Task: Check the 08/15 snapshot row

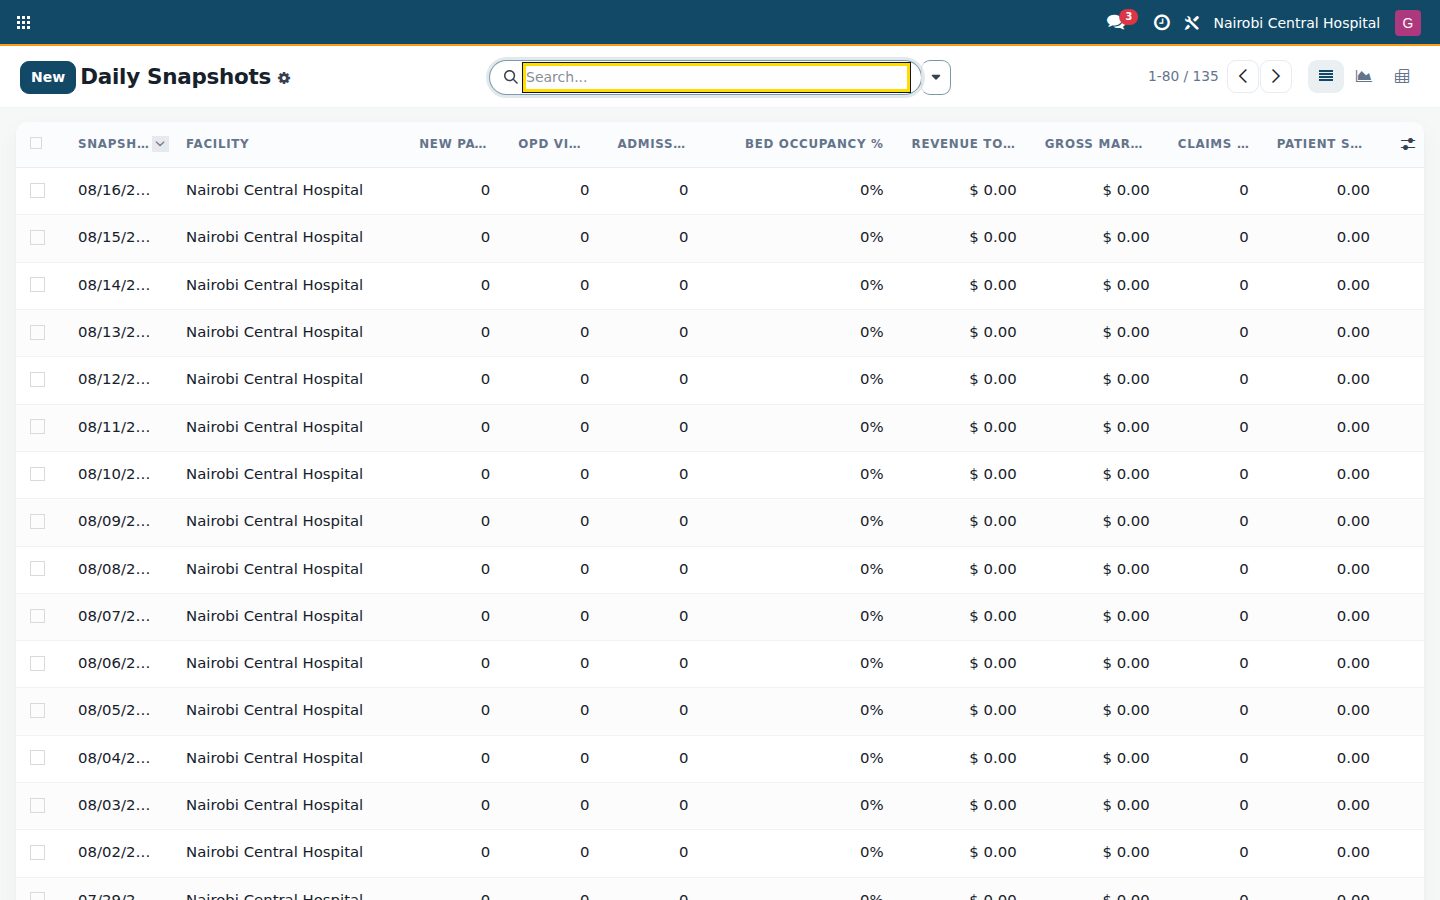Action: pos(38,237)
